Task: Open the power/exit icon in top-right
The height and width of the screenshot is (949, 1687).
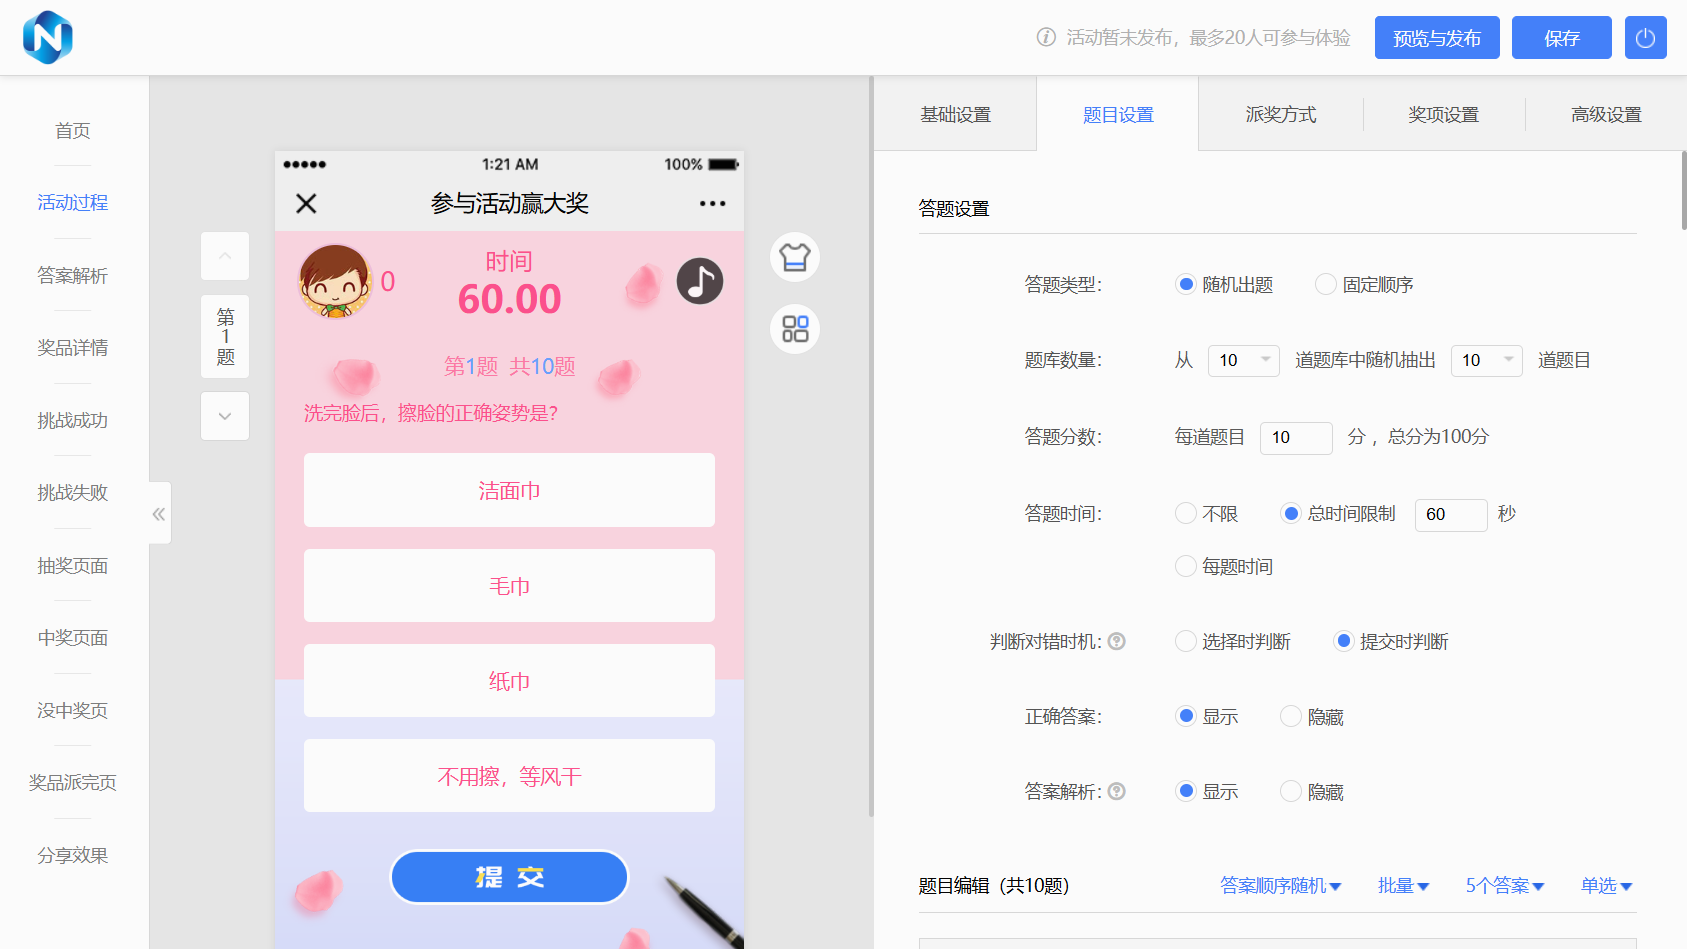Action: tap(1645, 37)
